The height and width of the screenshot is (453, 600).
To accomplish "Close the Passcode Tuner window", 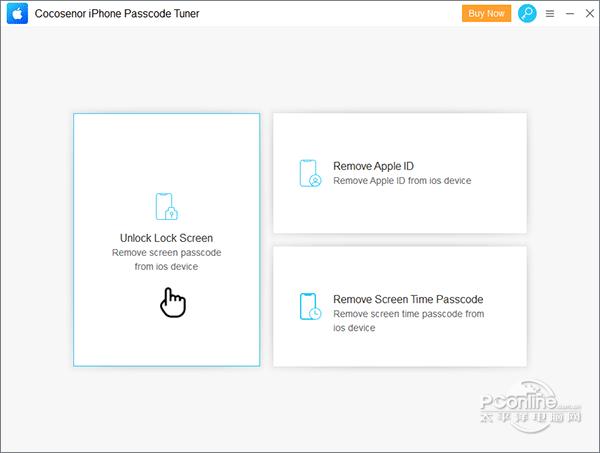I will [590, 13].
